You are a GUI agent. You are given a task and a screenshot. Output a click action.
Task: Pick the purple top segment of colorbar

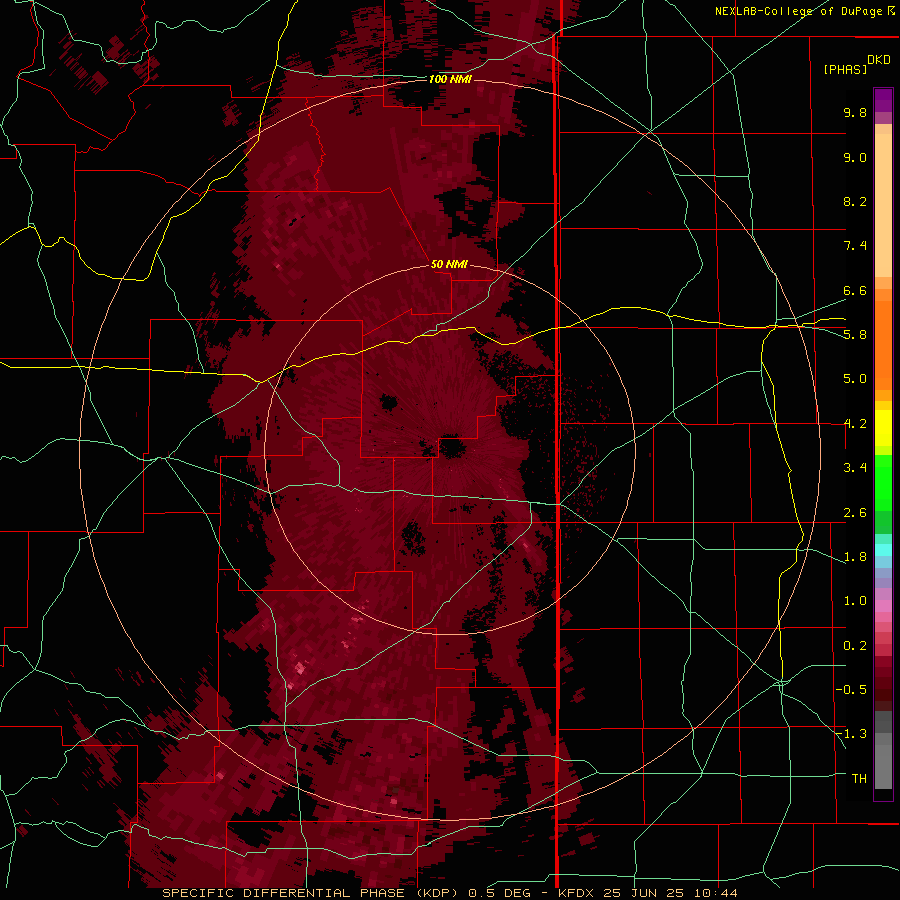tap(883, 100)
